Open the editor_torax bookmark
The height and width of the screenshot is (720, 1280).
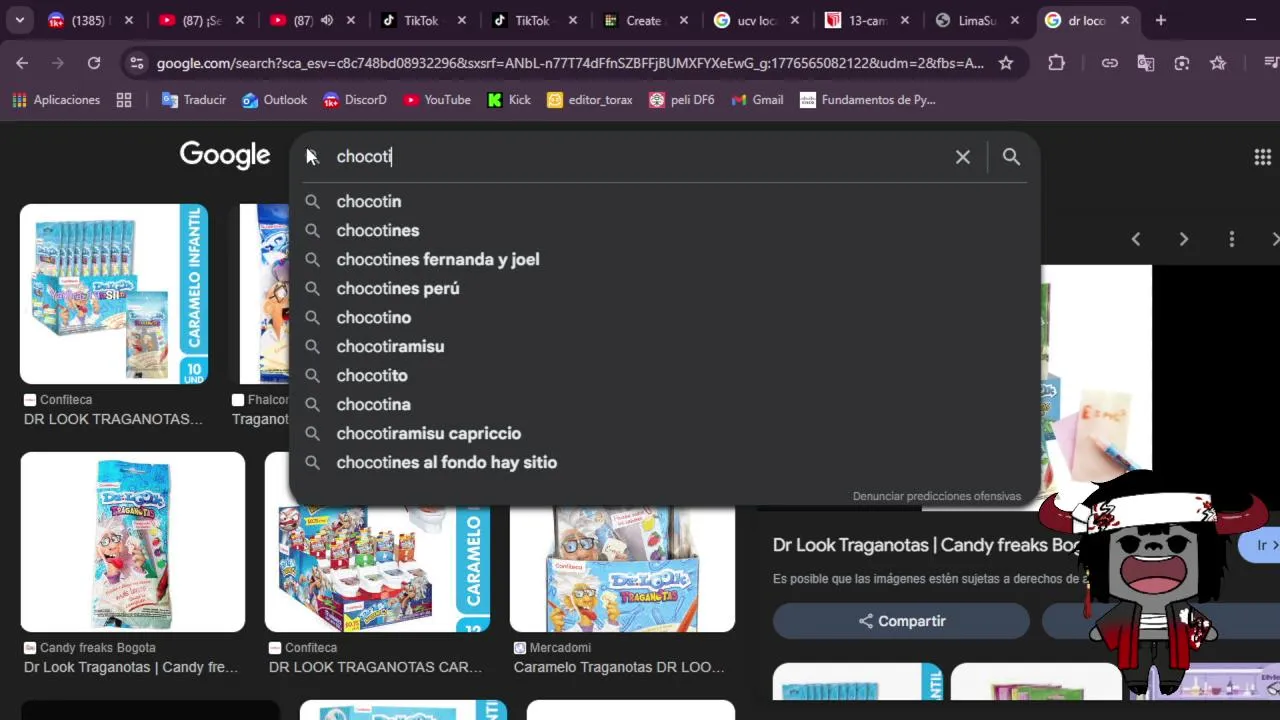pyautogui.click(x=590, y=100)
